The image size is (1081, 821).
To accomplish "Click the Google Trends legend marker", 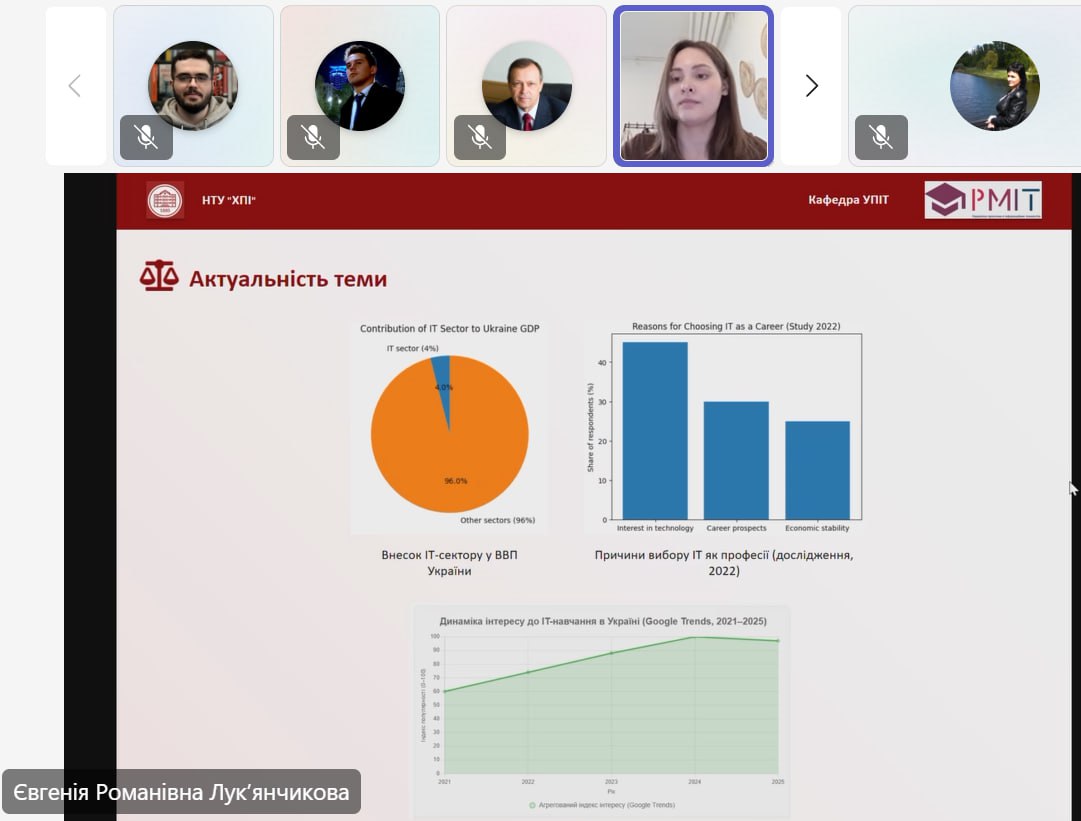I will click(x=532, y=805).
